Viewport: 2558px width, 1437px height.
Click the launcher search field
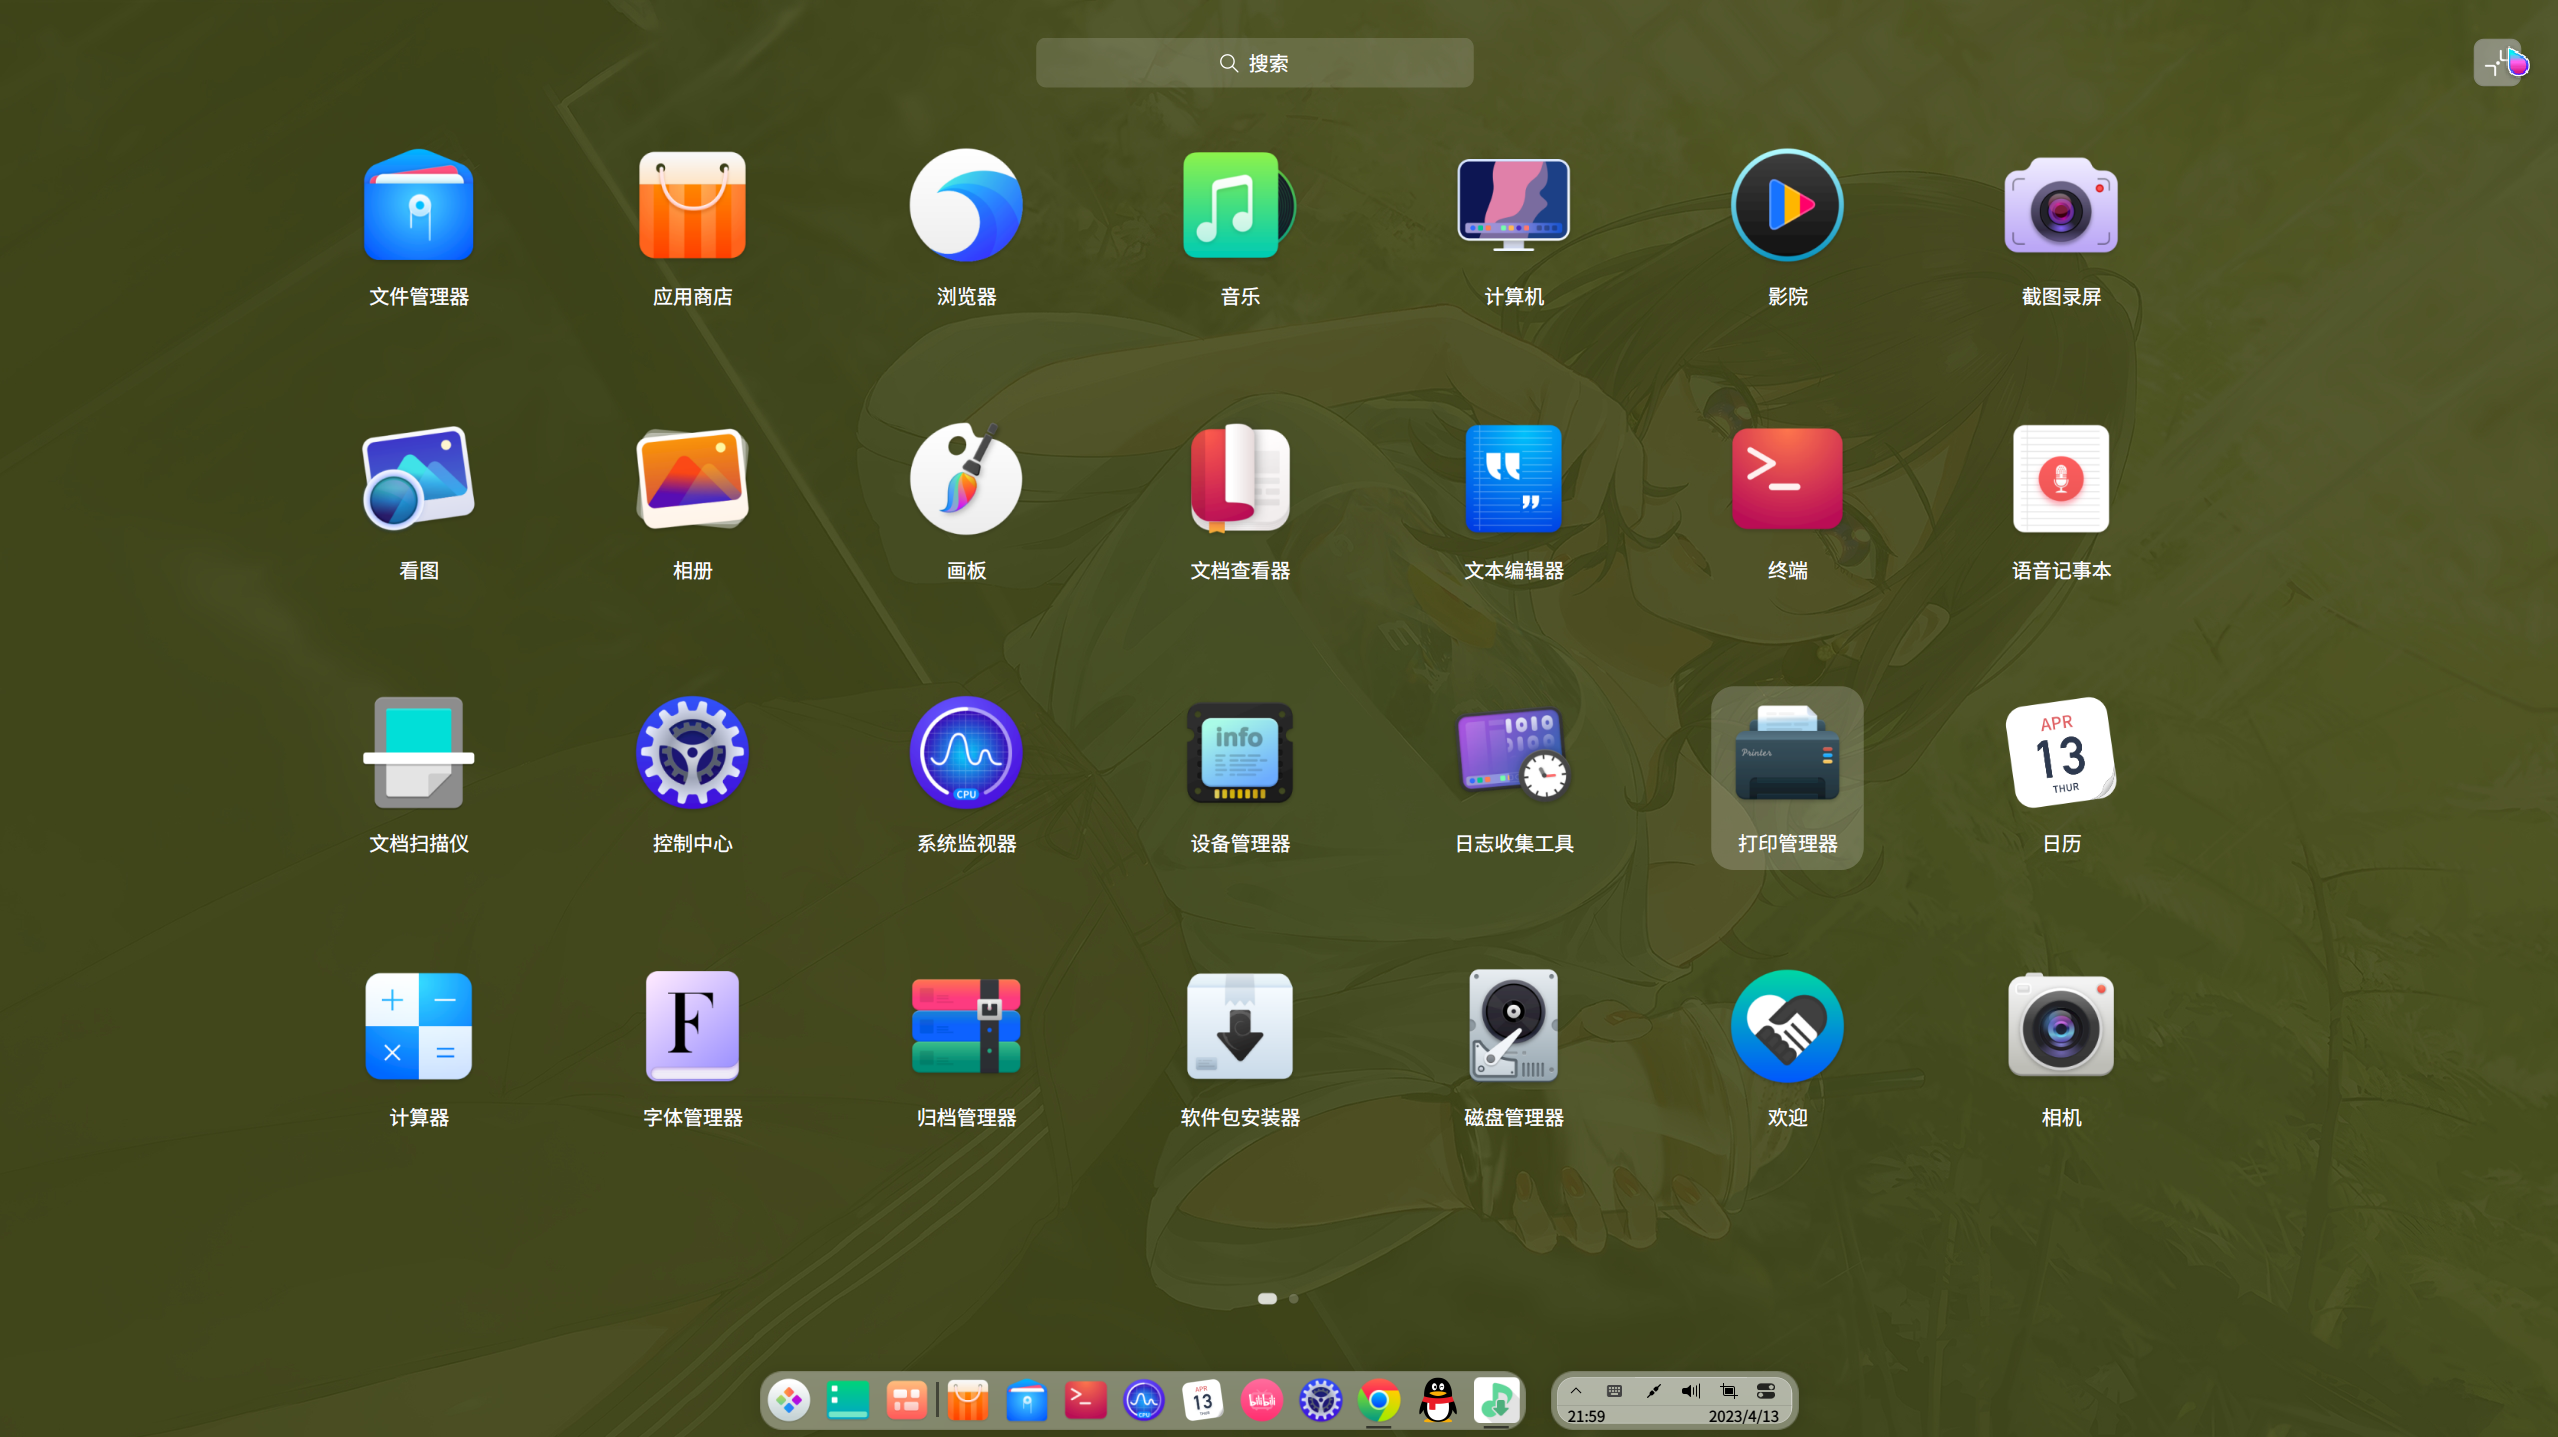point(1254,63)
